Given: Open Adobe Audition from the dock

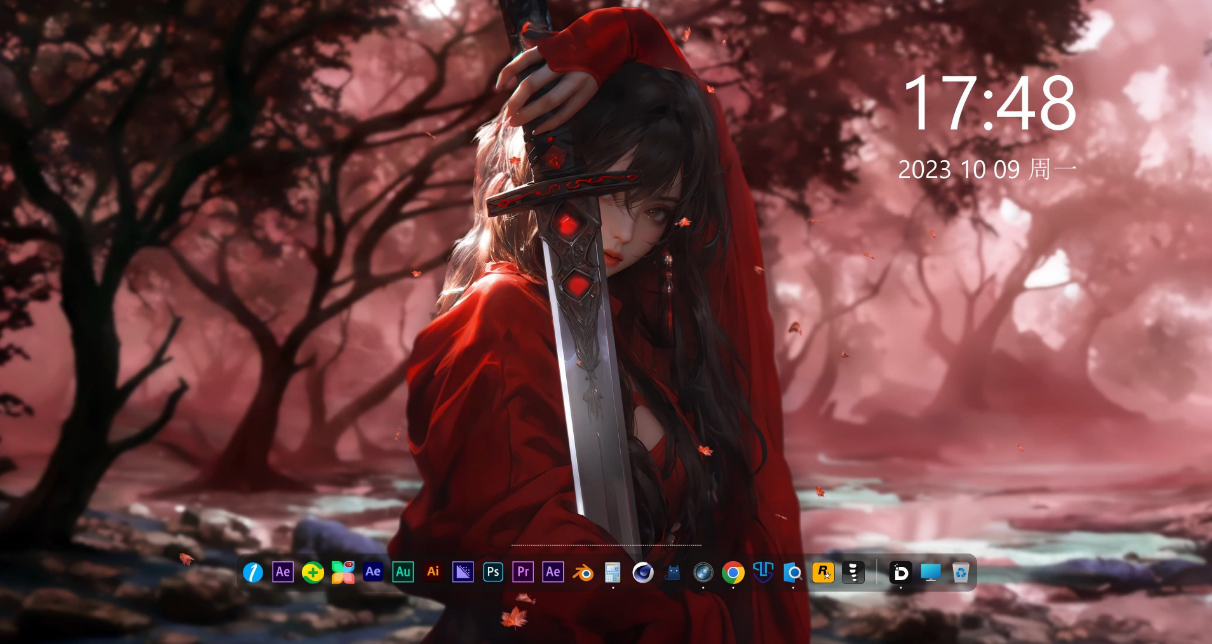Looking at the screenshot, I should click(x=403, y=572).
